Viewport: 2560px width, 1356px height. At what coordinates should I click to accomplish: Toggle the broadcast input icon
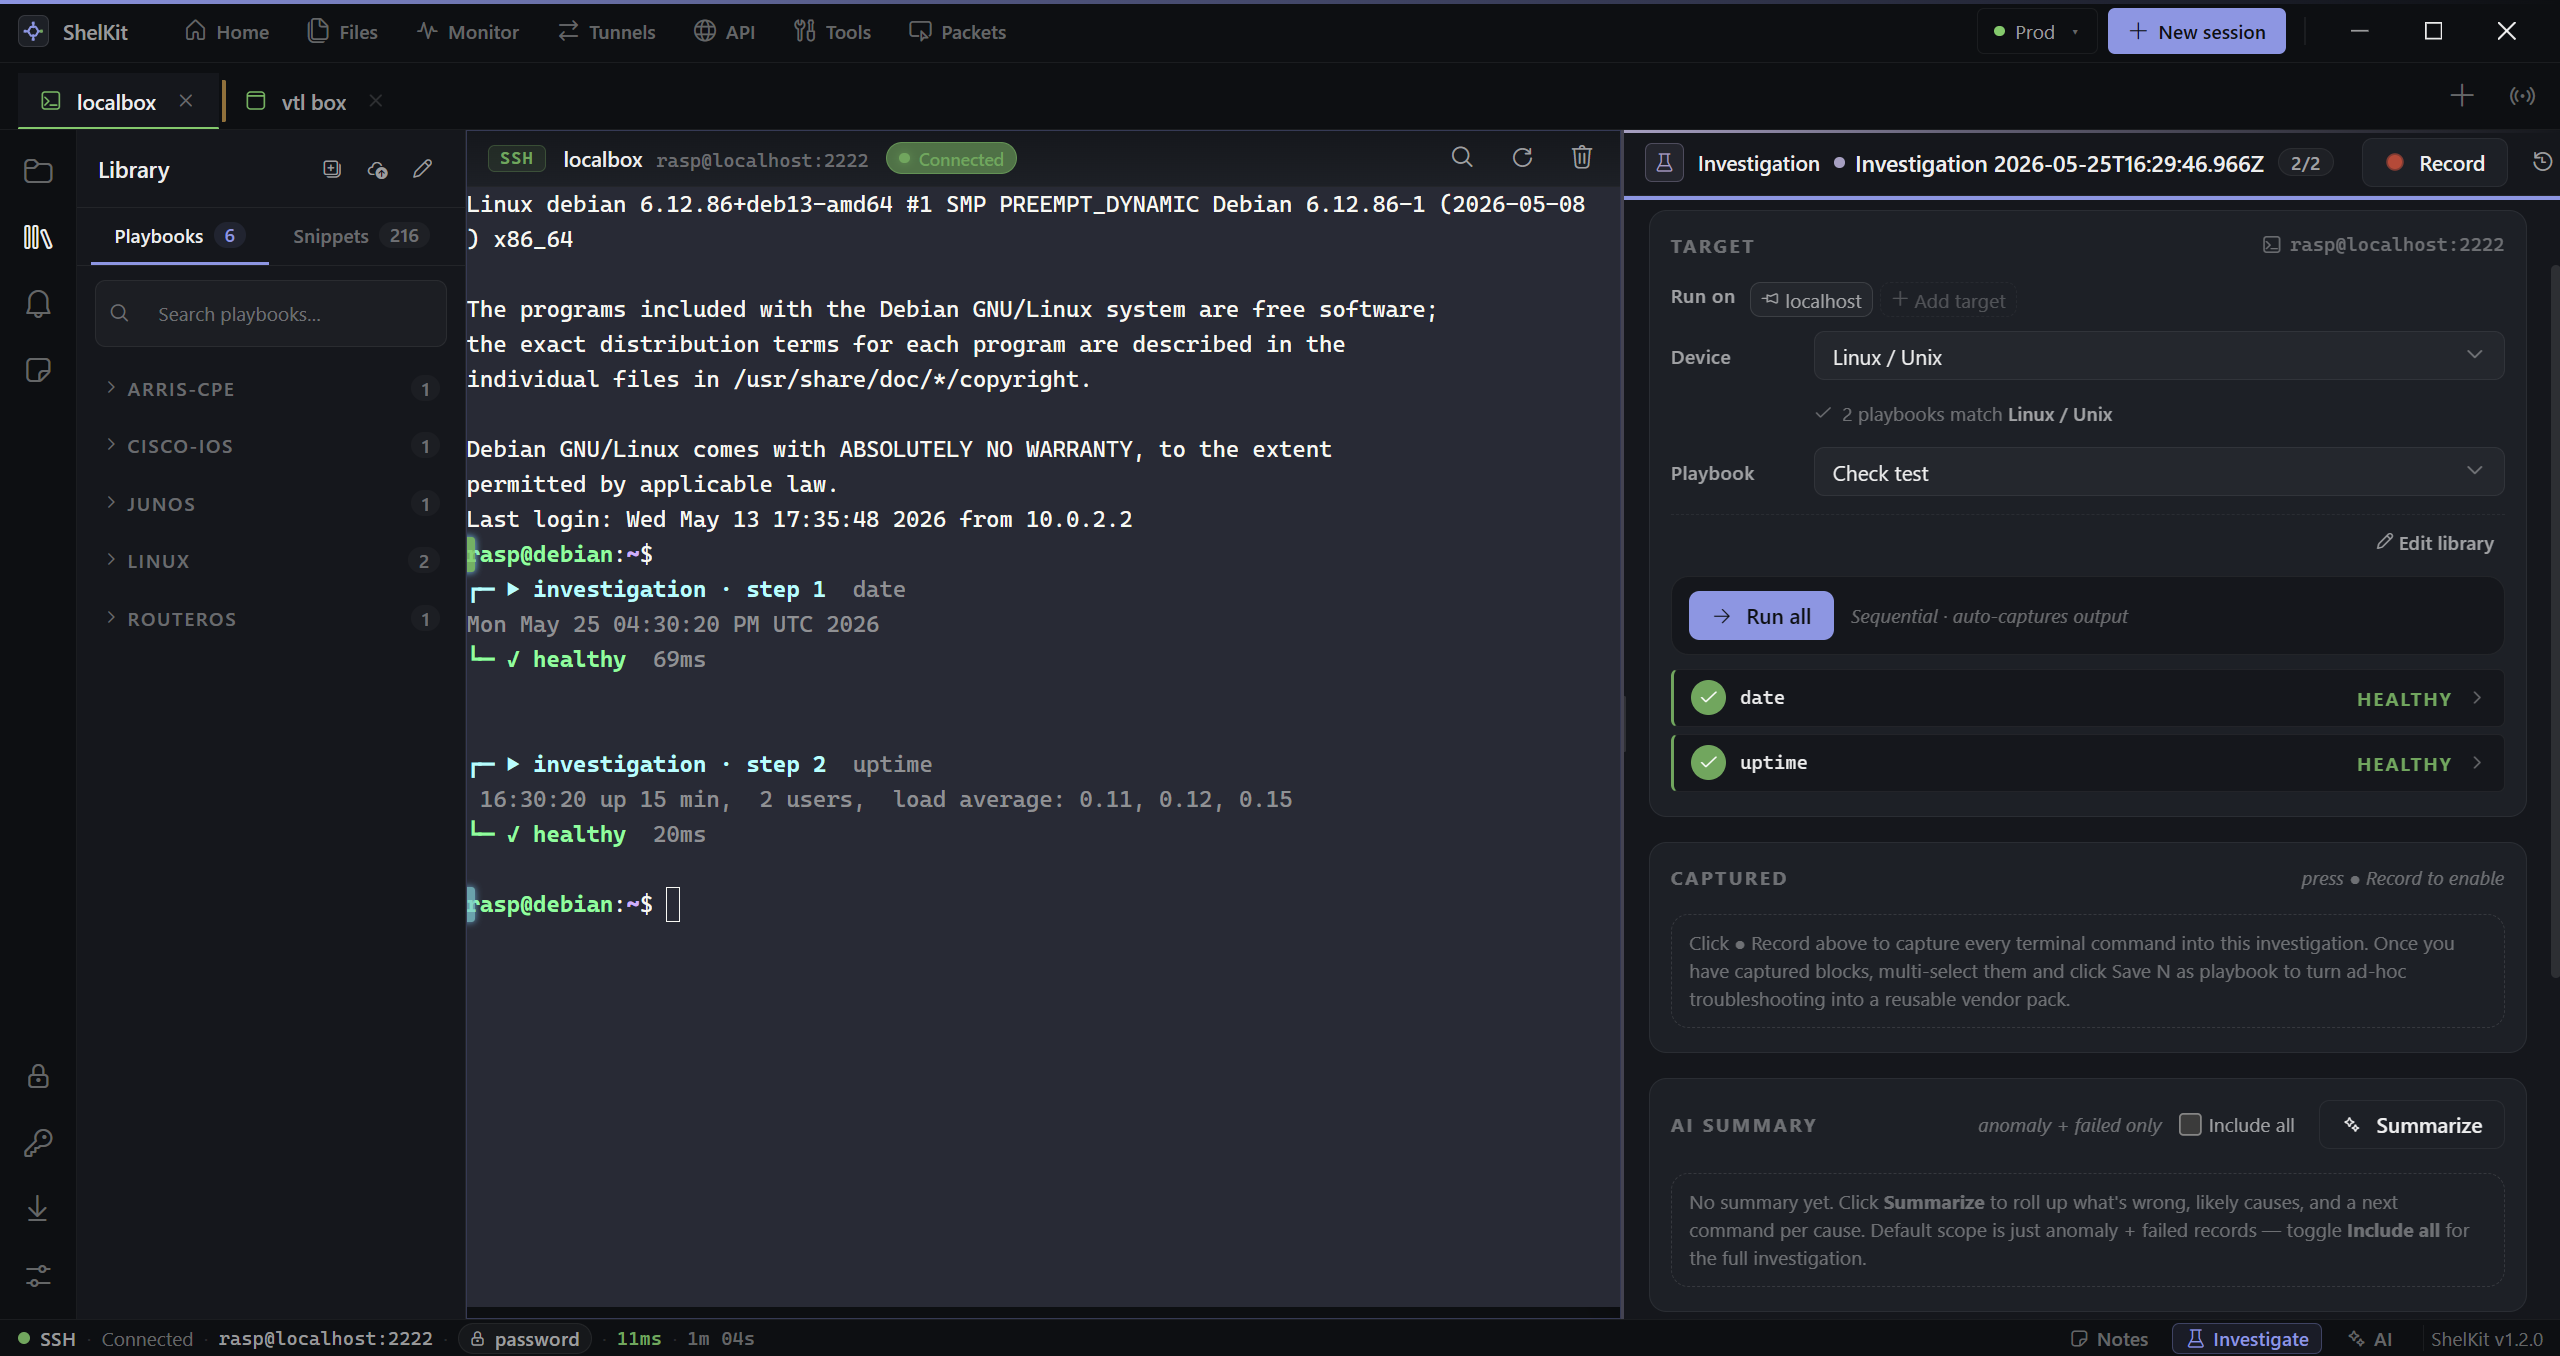[2522, 96]
